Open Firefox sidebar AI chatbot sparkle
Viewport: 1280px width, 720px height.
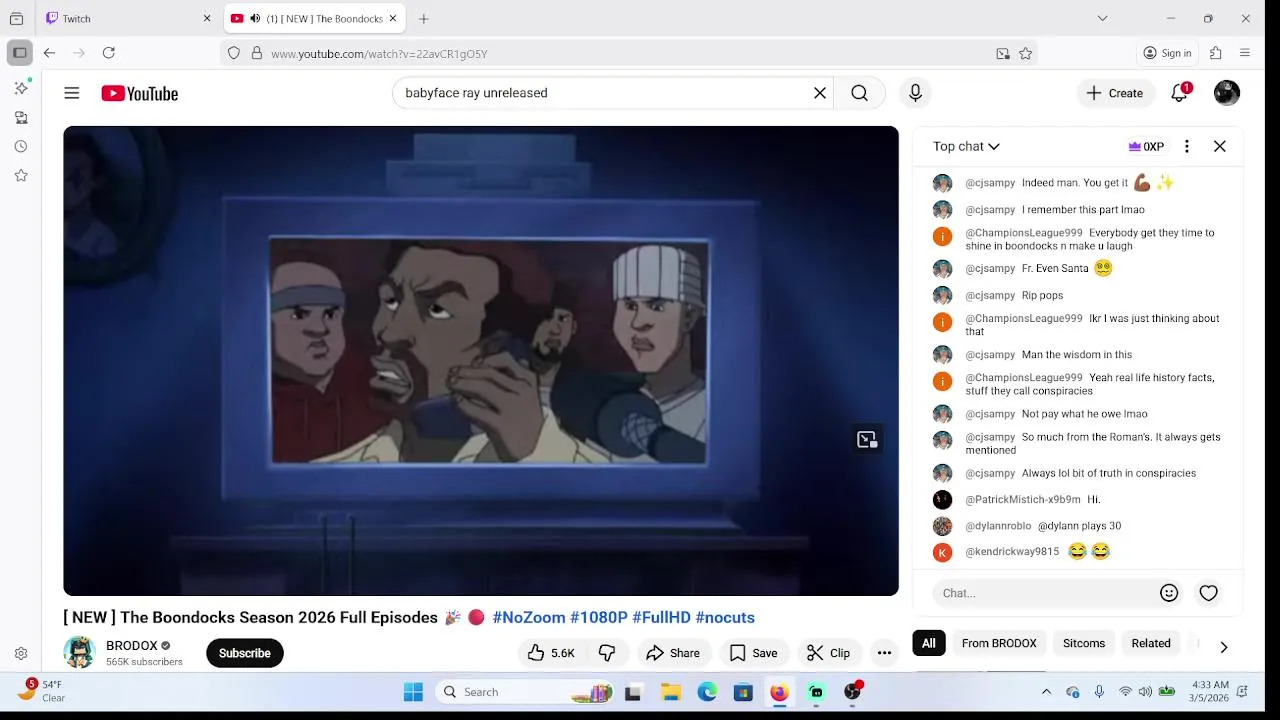pyautogui.click(x=21, y=88)
